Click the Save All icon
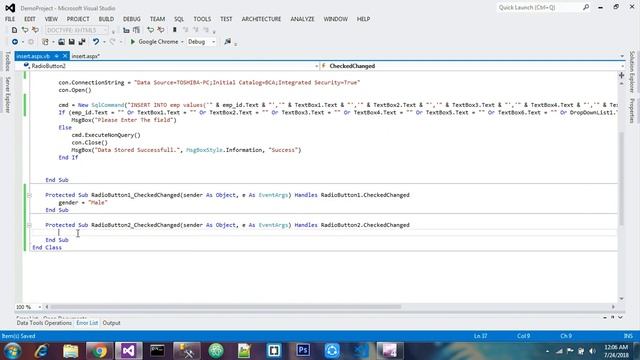This screenshot has height=360, width=640. [x=82, y=42]
